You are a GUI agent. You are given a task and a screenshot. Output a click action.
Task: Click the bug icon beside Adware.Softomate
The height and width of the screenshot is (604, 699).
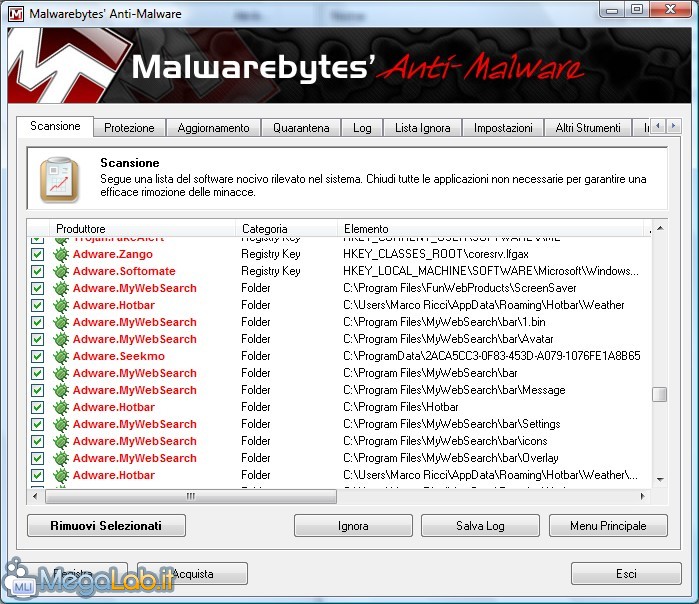click(61, 271)
